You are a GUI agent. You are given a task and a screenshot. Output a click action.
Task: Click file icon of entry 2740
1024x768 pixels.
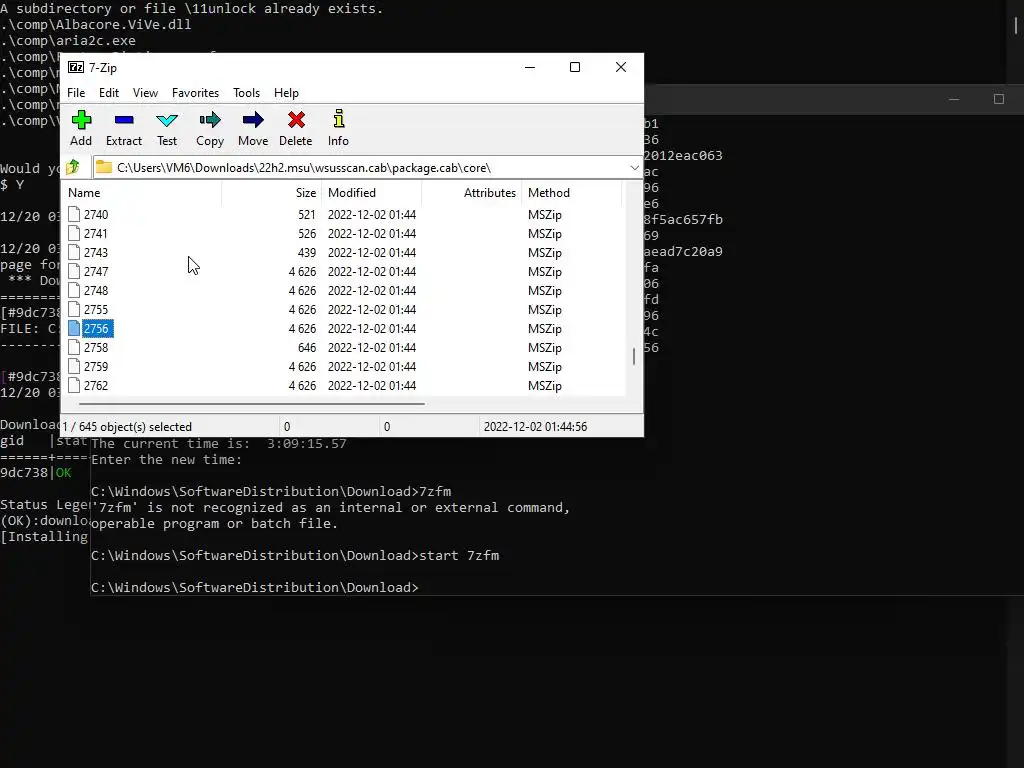(x=74, y=214)
